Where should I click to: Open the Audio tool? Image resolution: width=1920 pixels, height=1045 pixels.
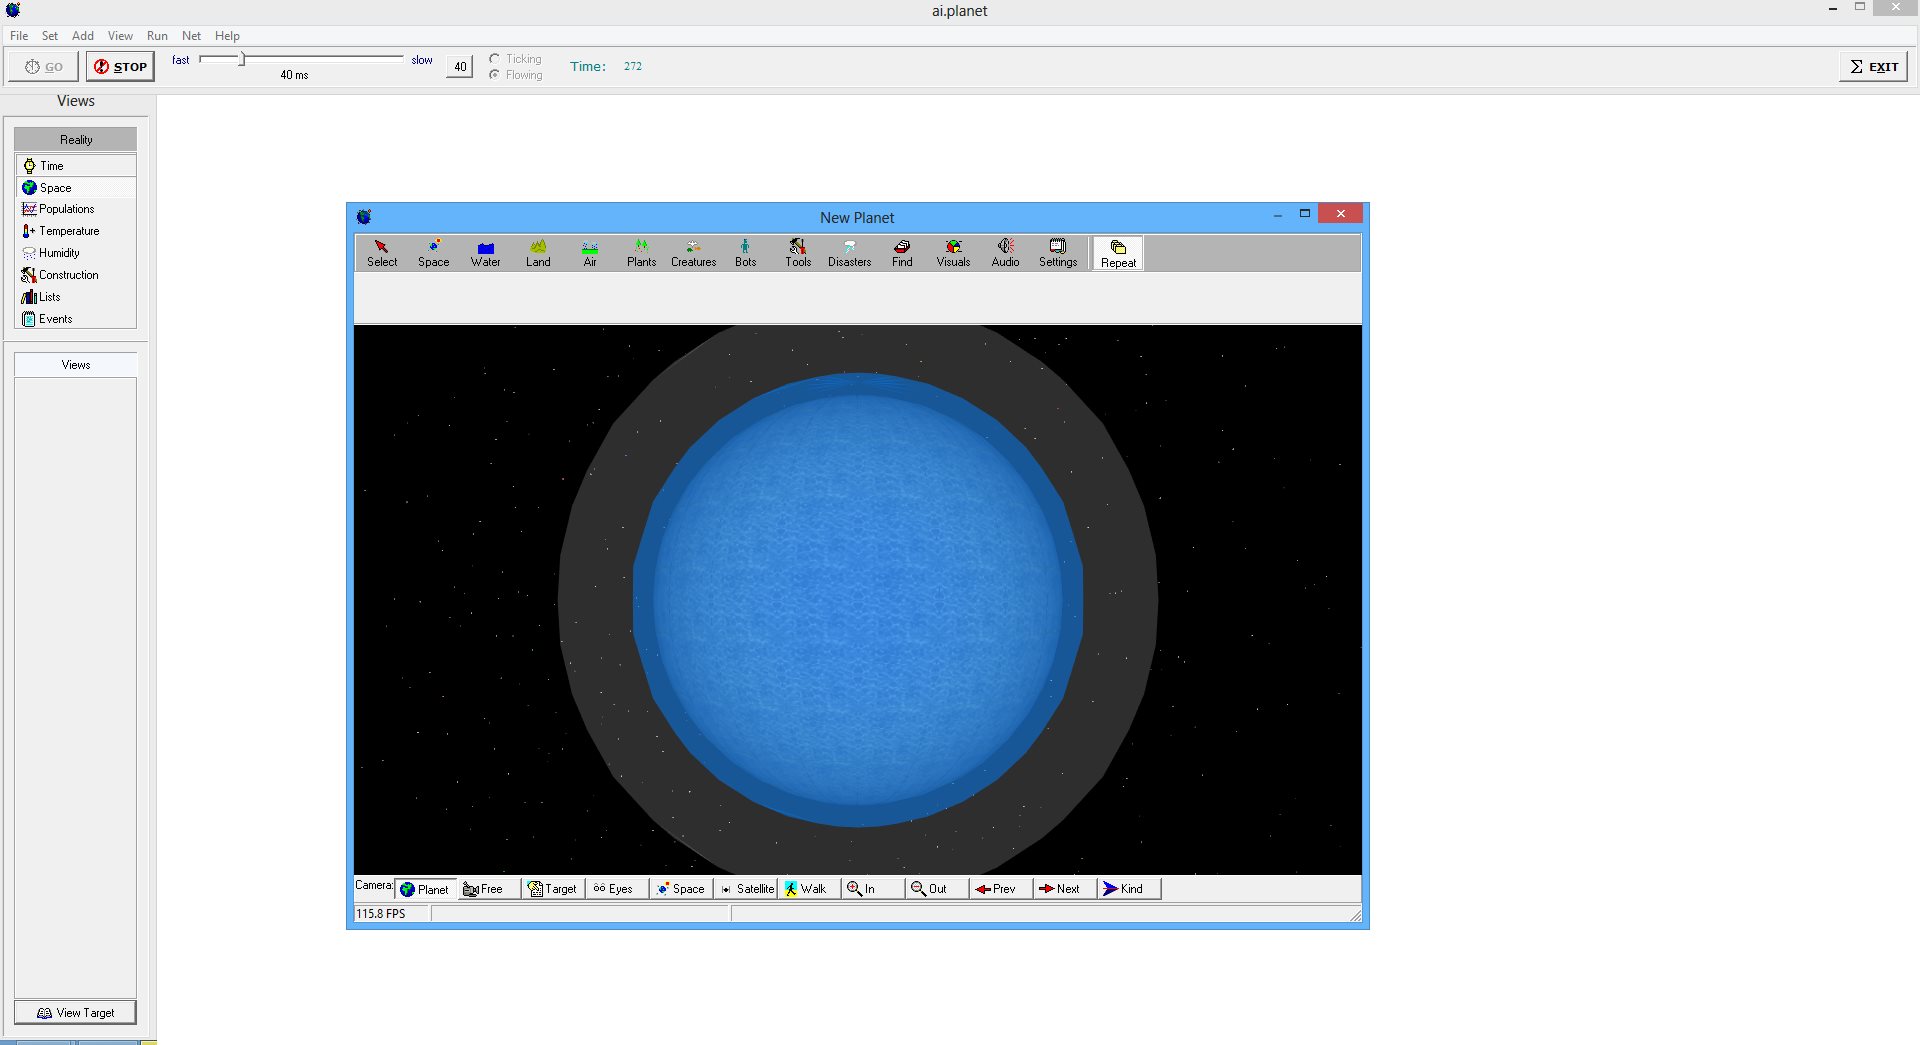point(1006,253)
